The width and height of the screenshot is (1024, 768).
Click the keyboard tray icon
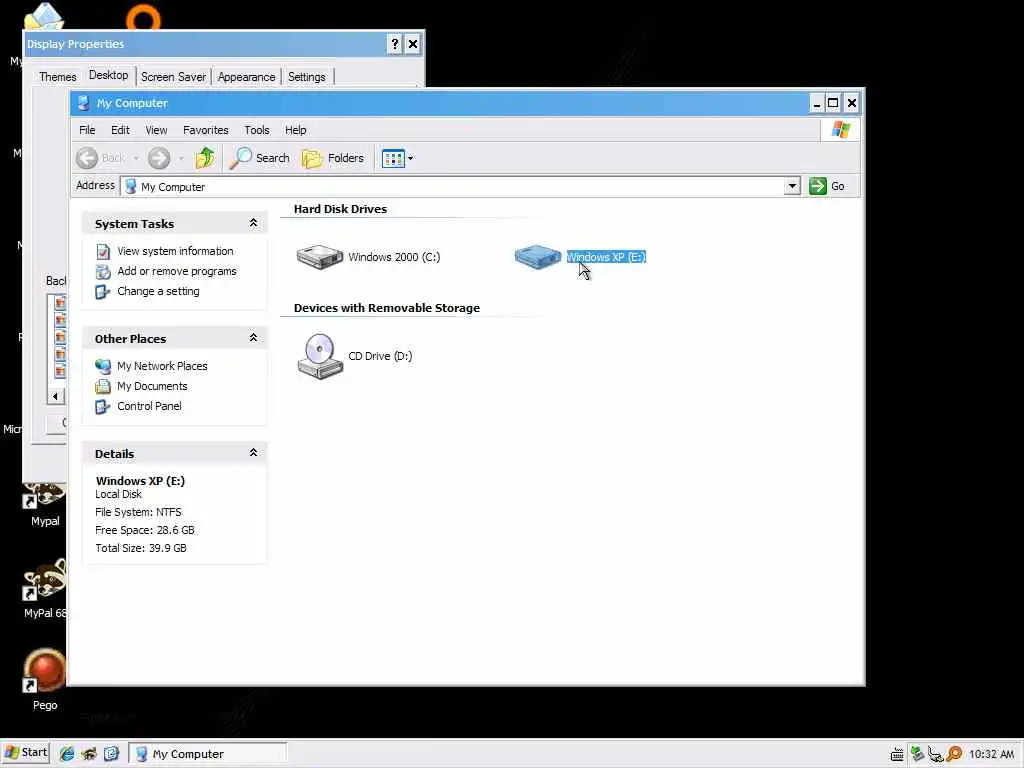[x=897, y=754]
